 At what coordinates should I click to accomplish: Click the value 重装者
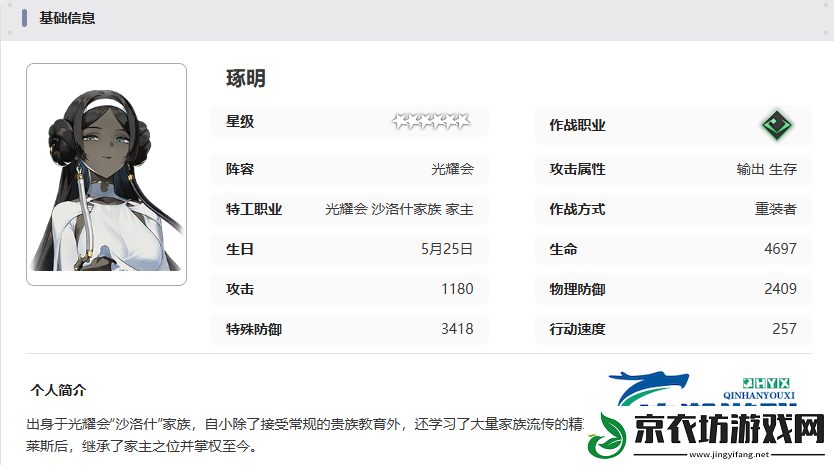coord(775,209)
